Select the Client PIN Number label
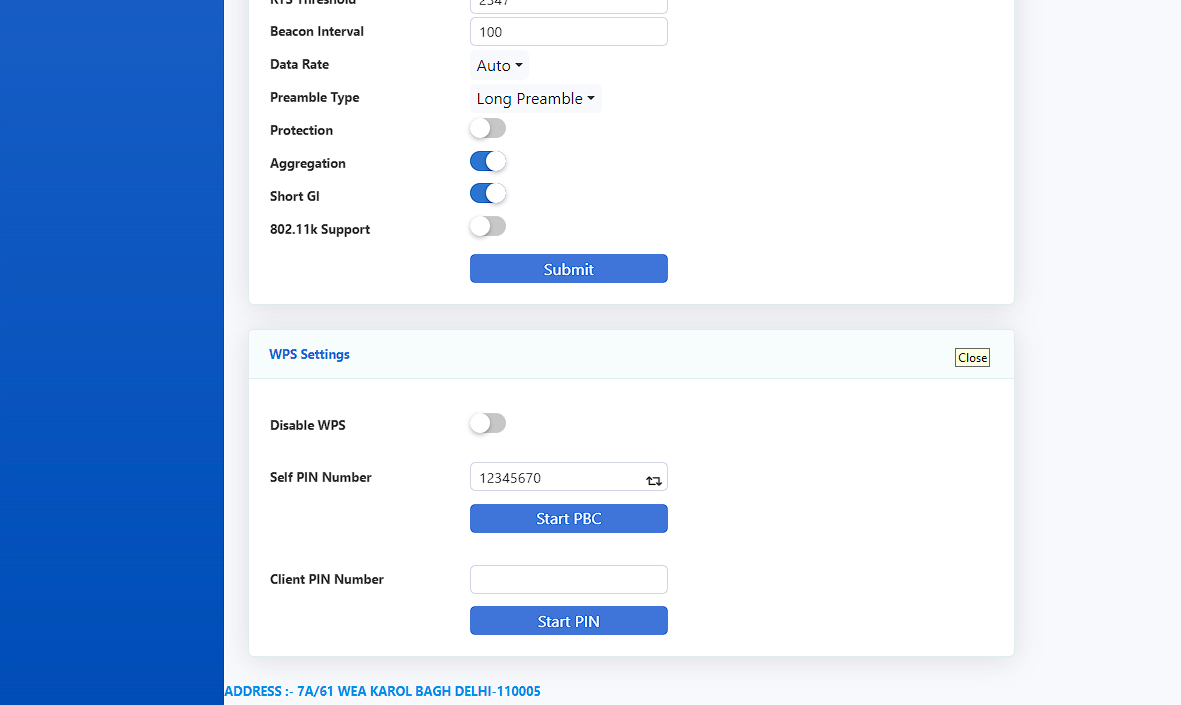Screen dimensions: 1181x705 (327, 579)
